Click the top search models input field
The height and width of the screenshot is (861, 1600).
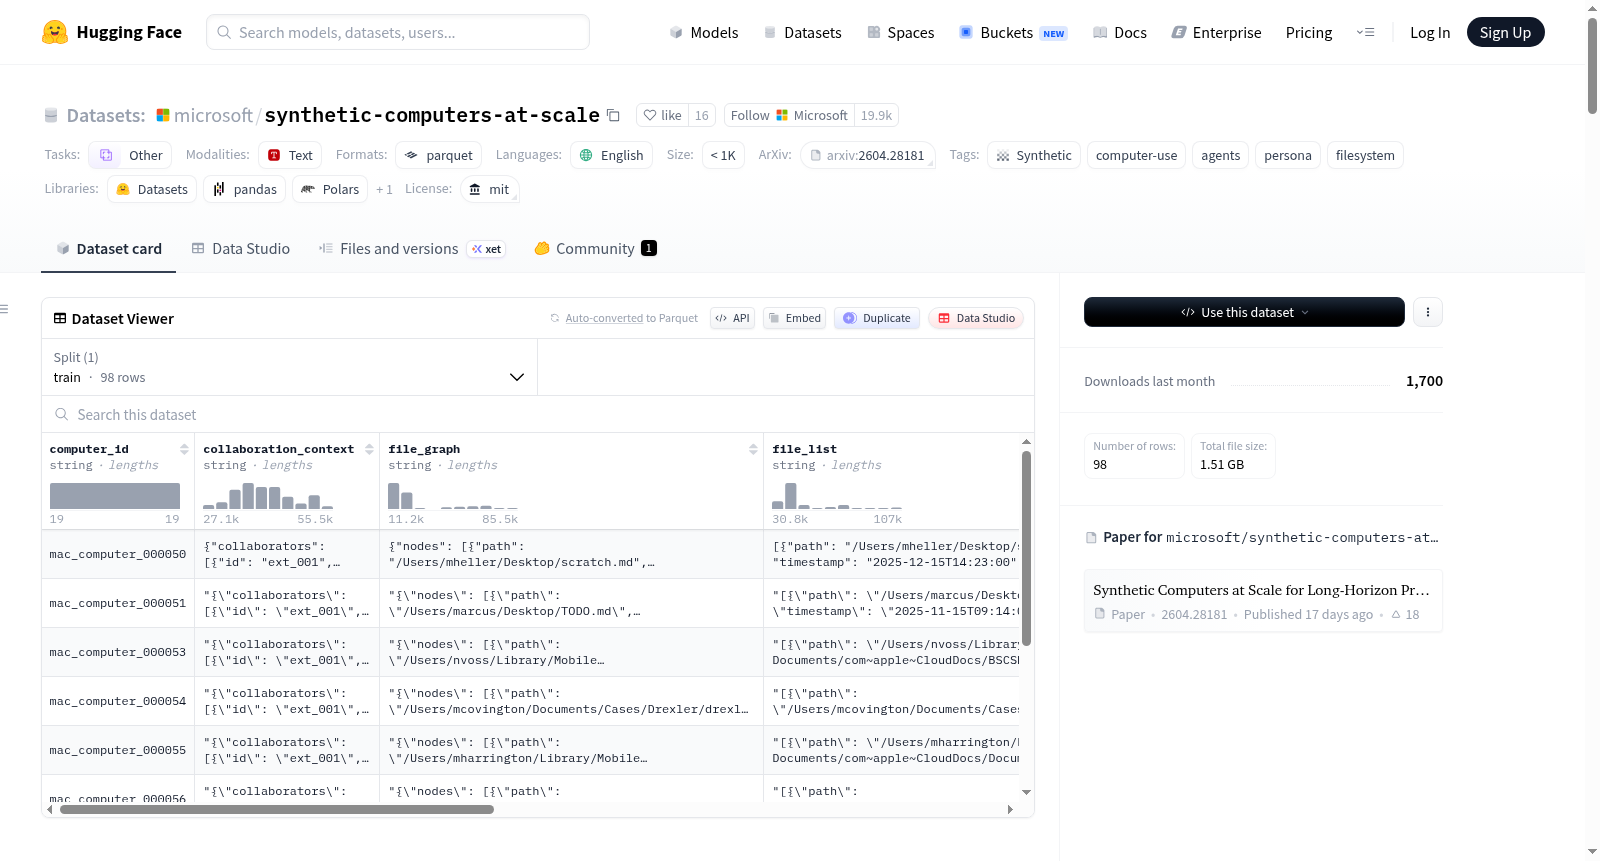[x=398, y=32]
